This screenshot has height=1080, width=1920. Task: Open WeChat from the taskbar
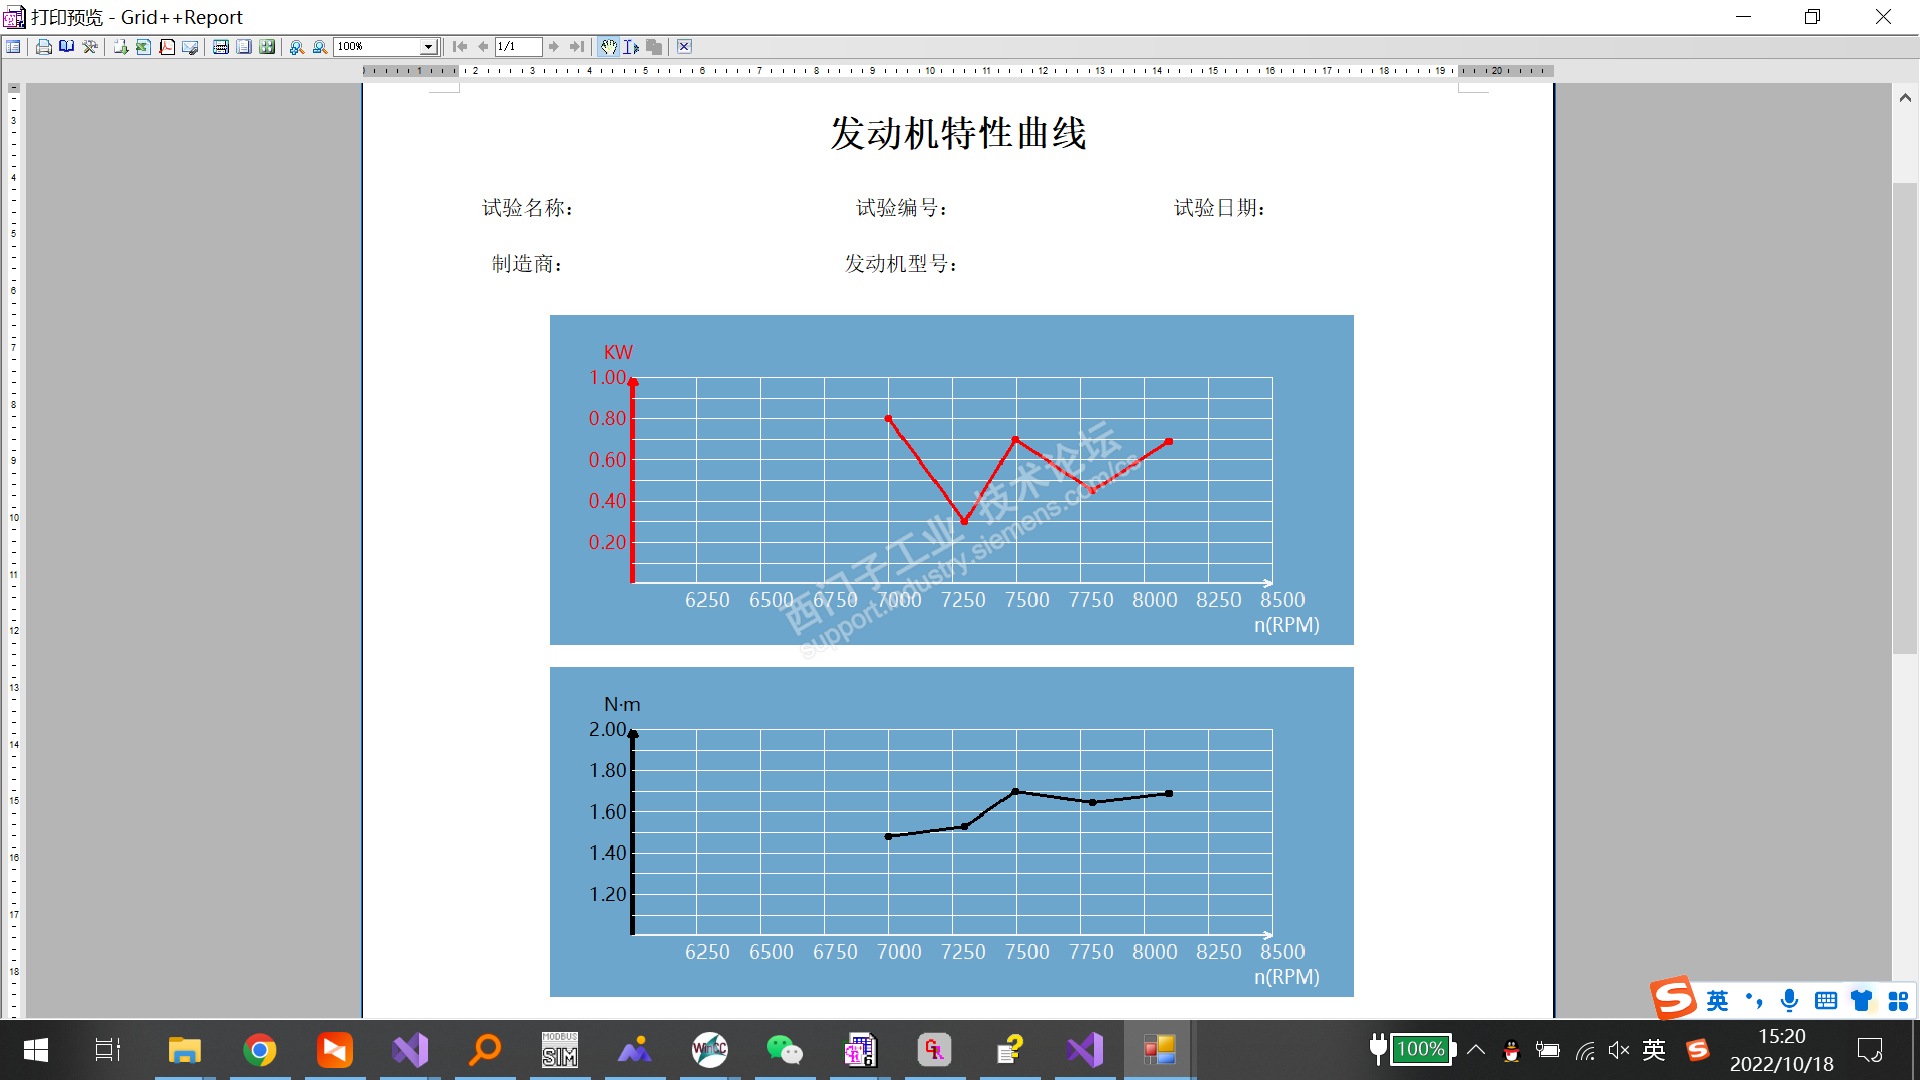[x=785, y=1050]
